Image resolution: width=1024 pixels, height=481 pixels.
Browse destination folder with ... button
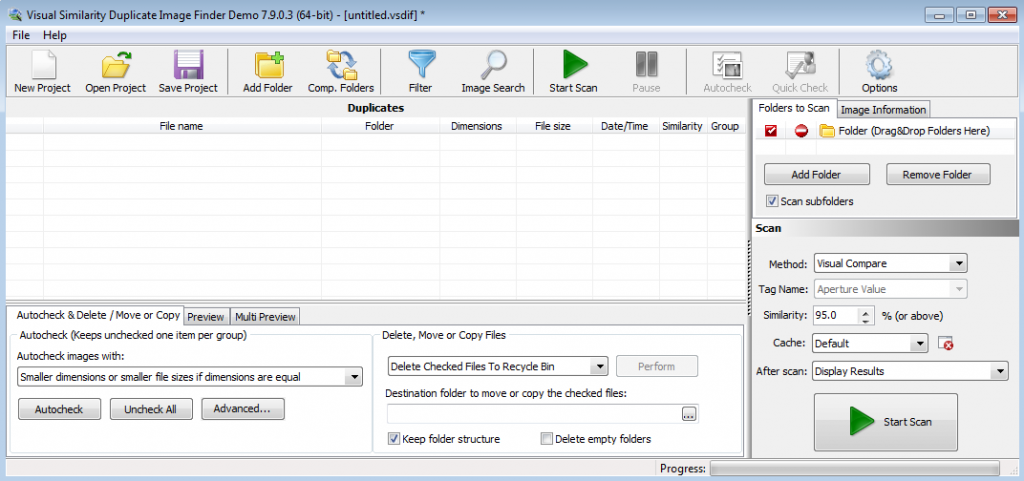[689, 414]
